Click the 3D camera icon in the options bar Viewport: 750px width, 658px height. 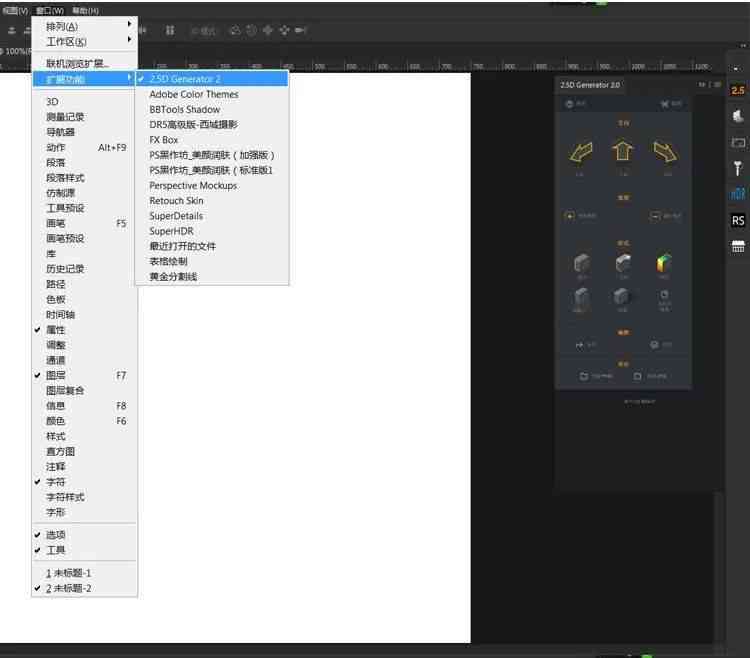[300, 30]
